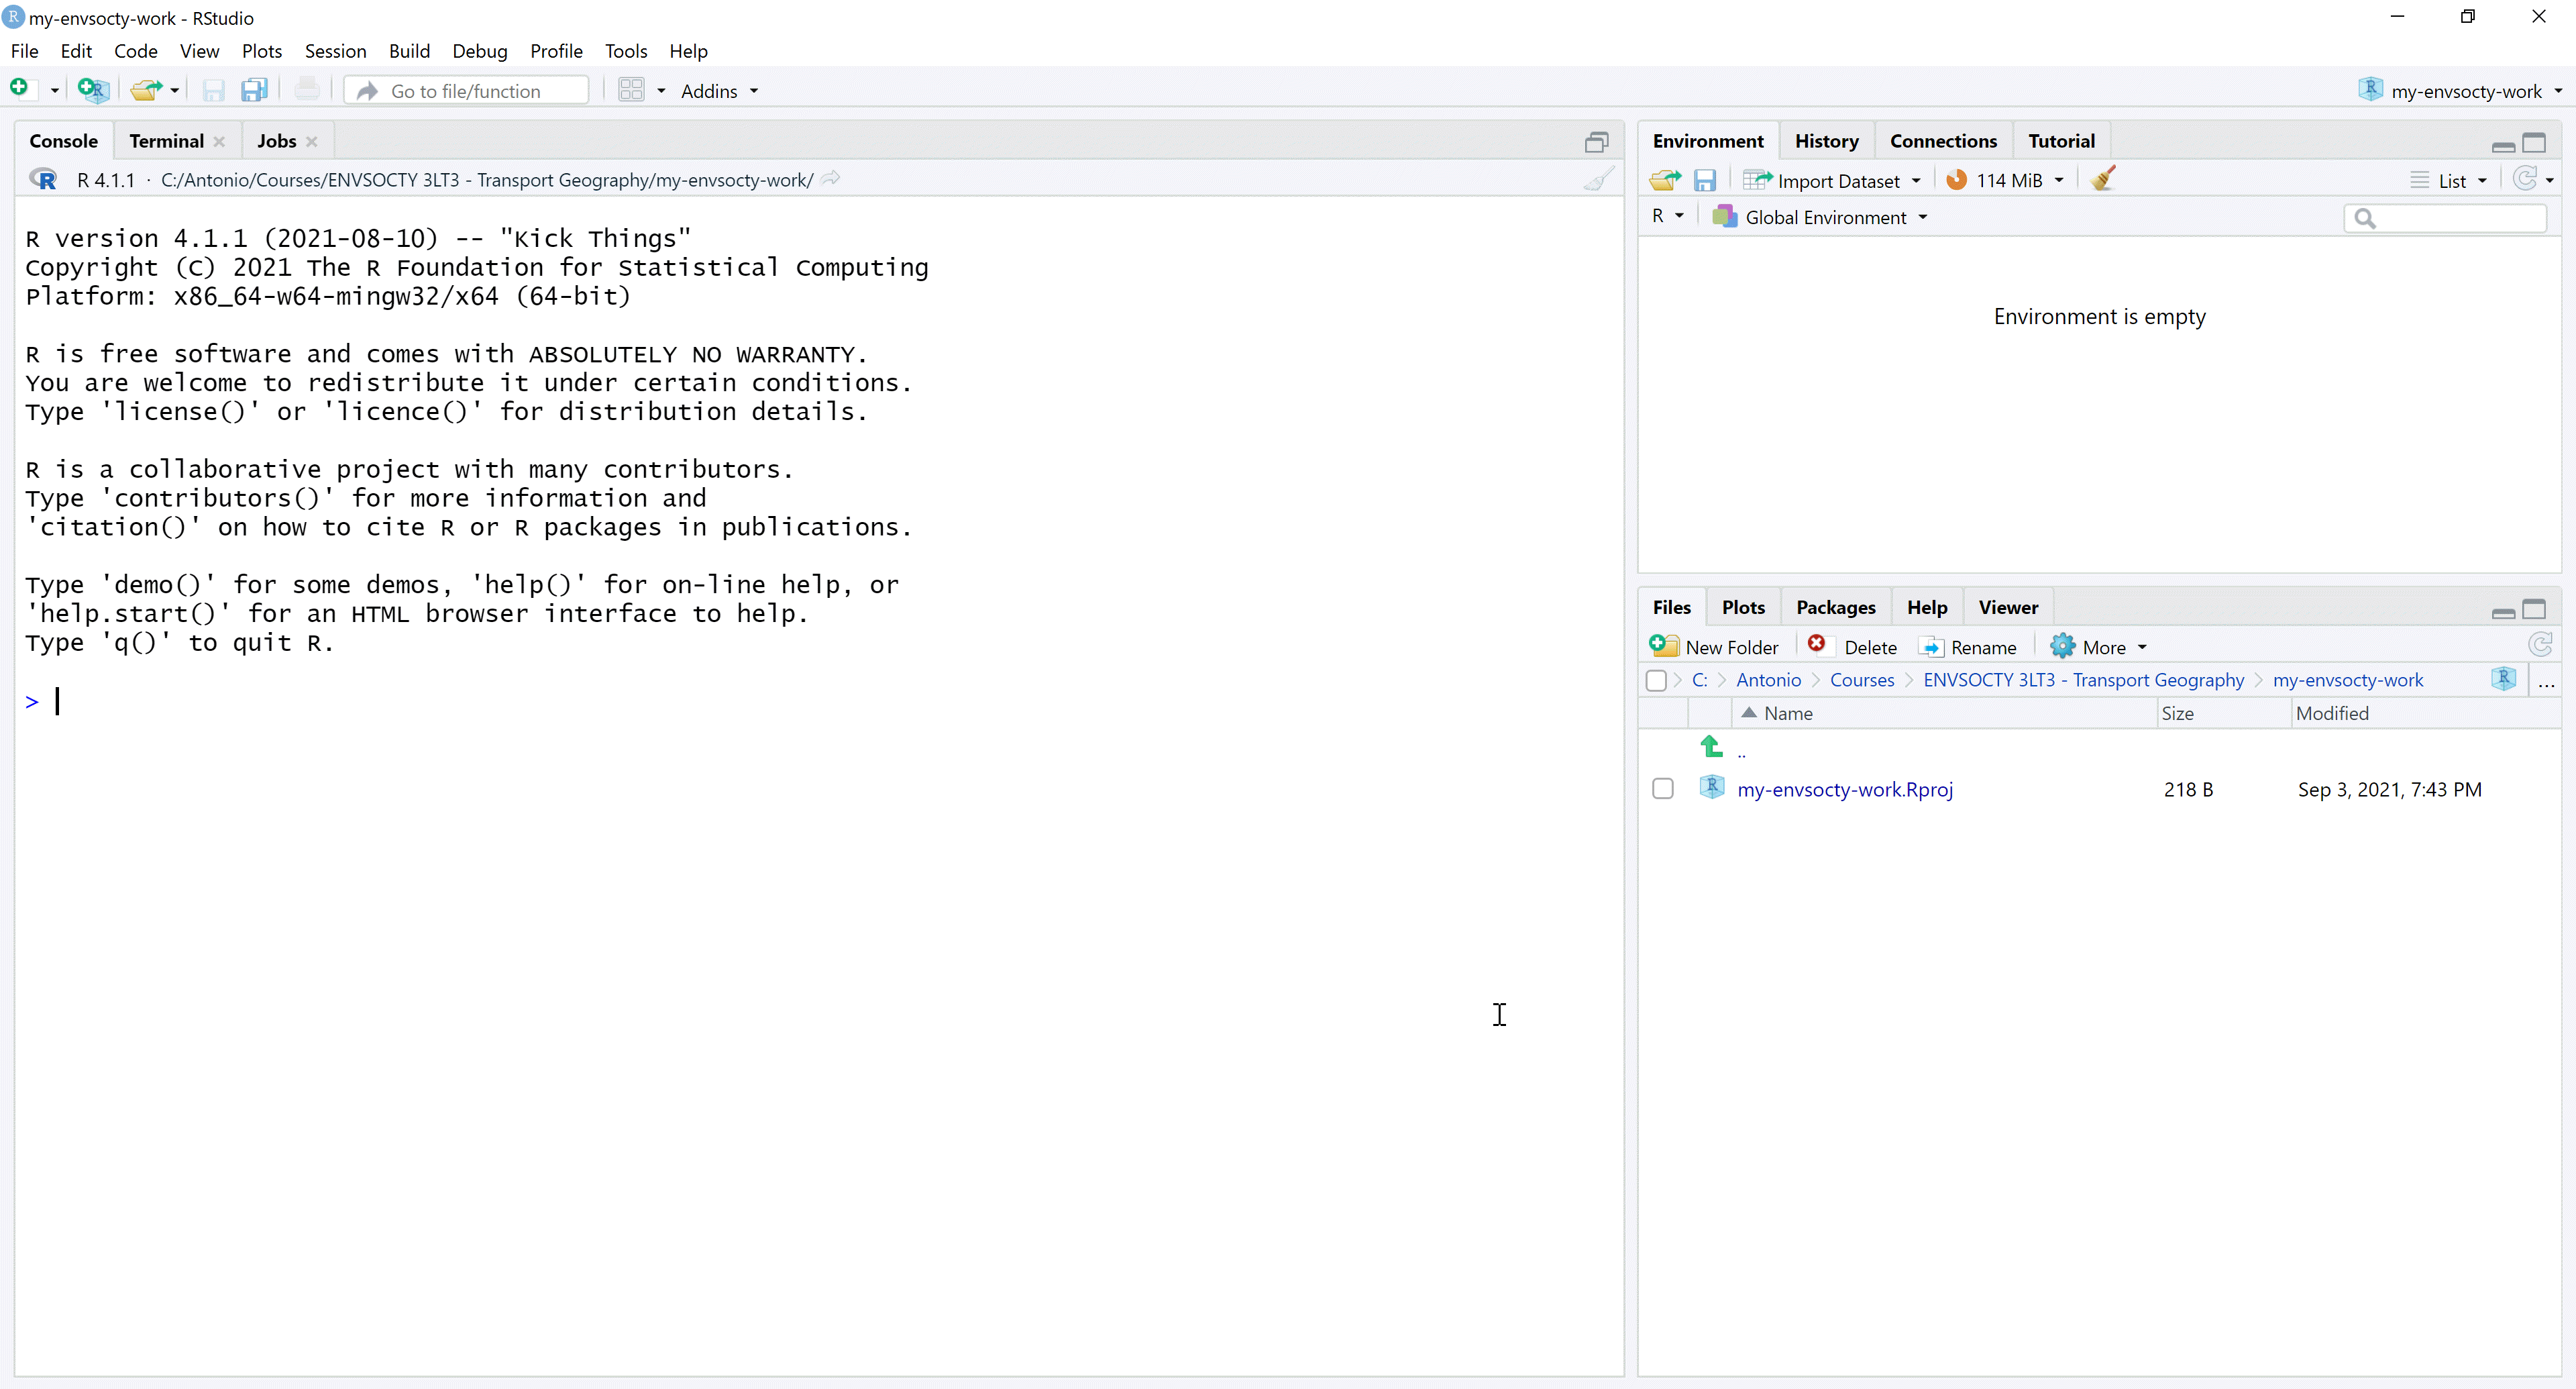
Task: Switch to the History tab
Action: pyautogui.click(x=1826, y=141)
